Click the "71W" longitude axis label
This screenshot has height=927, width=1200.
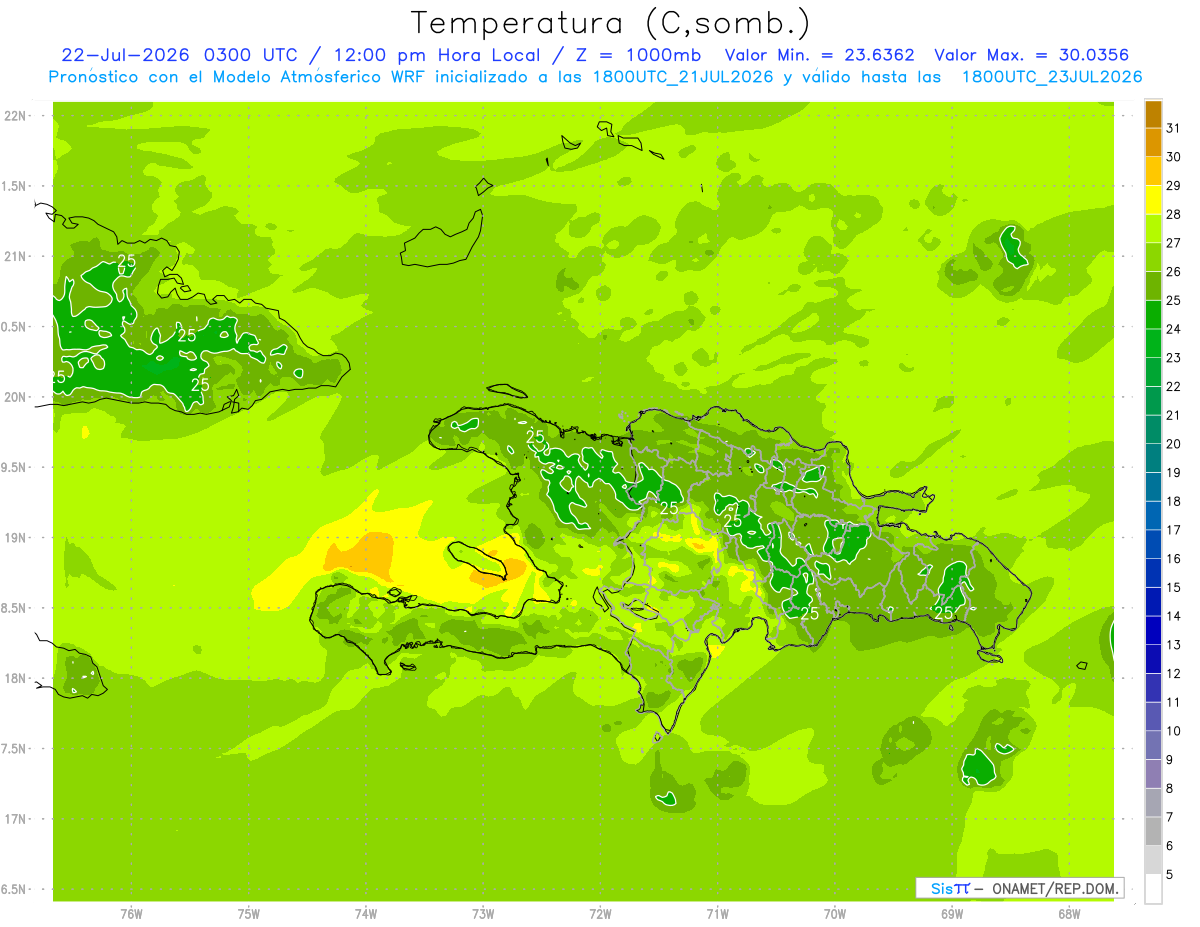tap(717, 915)
